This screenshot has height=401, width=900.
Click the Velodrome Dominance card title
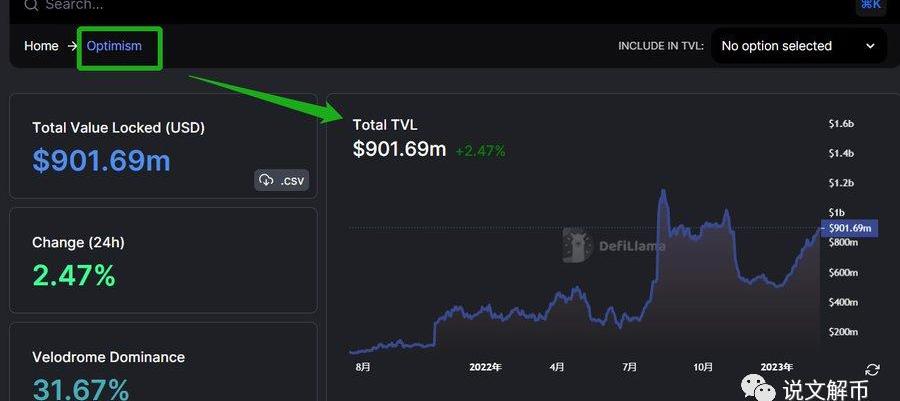pyautogui.click(x=108, y=357)
